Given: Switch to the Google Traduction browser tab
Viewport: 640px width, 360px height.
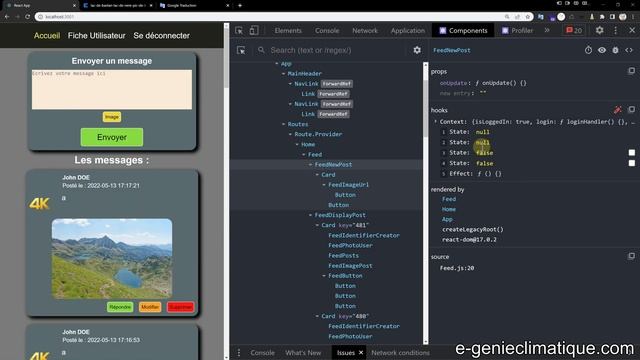Looking at the screenshot, I should (193, 5).
